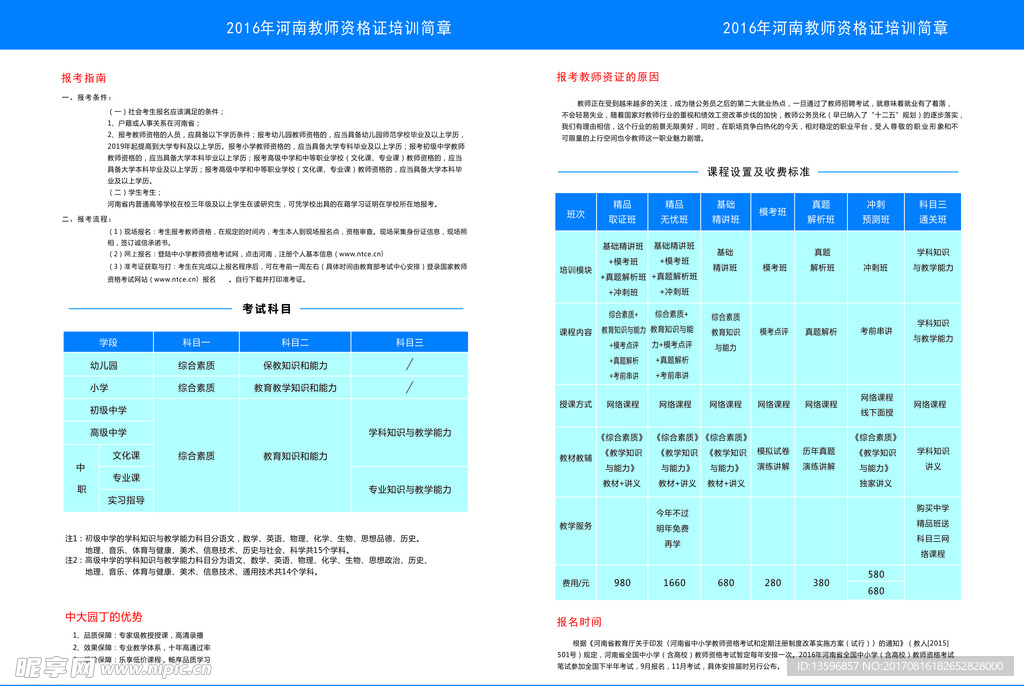Viewport: 1024px width, 686px height.
Task: Click the "专业课" cell
Action: click(x=126, y=478)
